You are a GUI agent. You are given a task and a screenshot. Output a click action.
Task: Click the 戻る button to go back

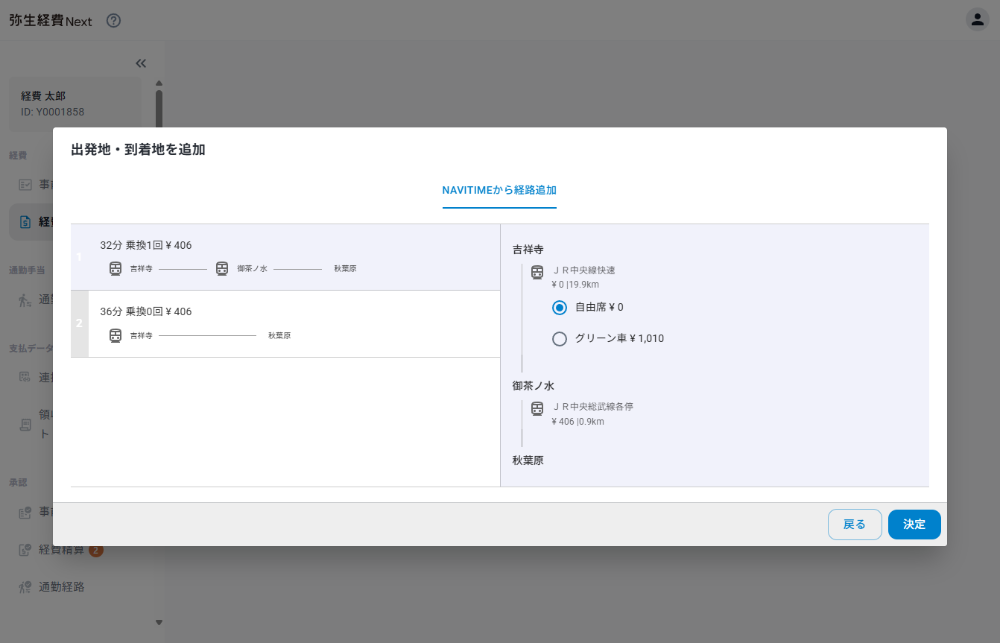(x=854, y=524)
